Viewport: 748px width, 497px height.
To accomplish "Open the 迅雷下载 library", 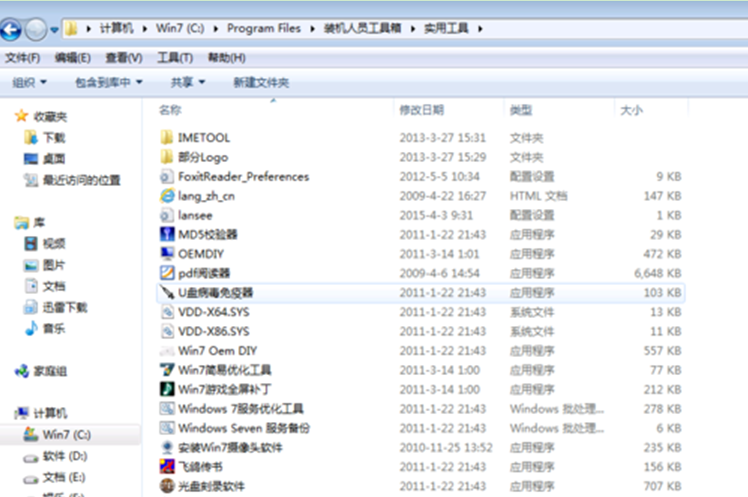I will click(65, 308).
